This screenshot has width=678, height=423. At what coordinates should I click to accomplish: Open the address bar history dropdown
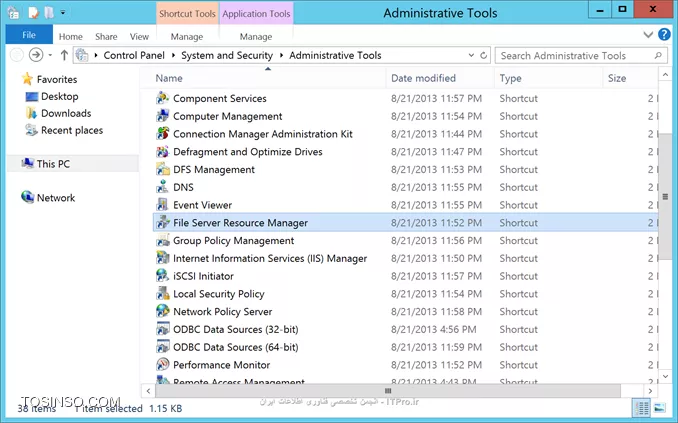(x=471, y=55)
